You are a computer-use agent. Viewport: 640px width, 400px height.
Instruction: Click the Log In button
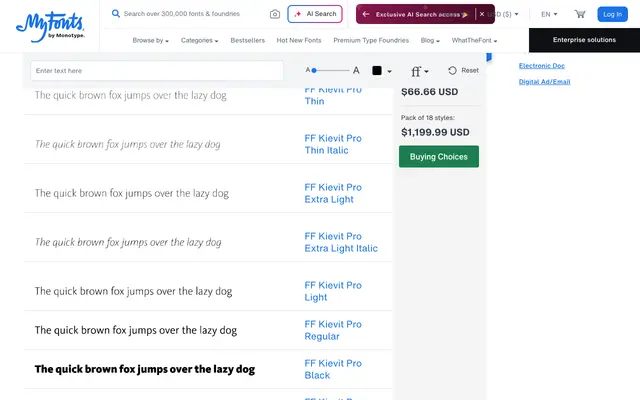(612, 14)
